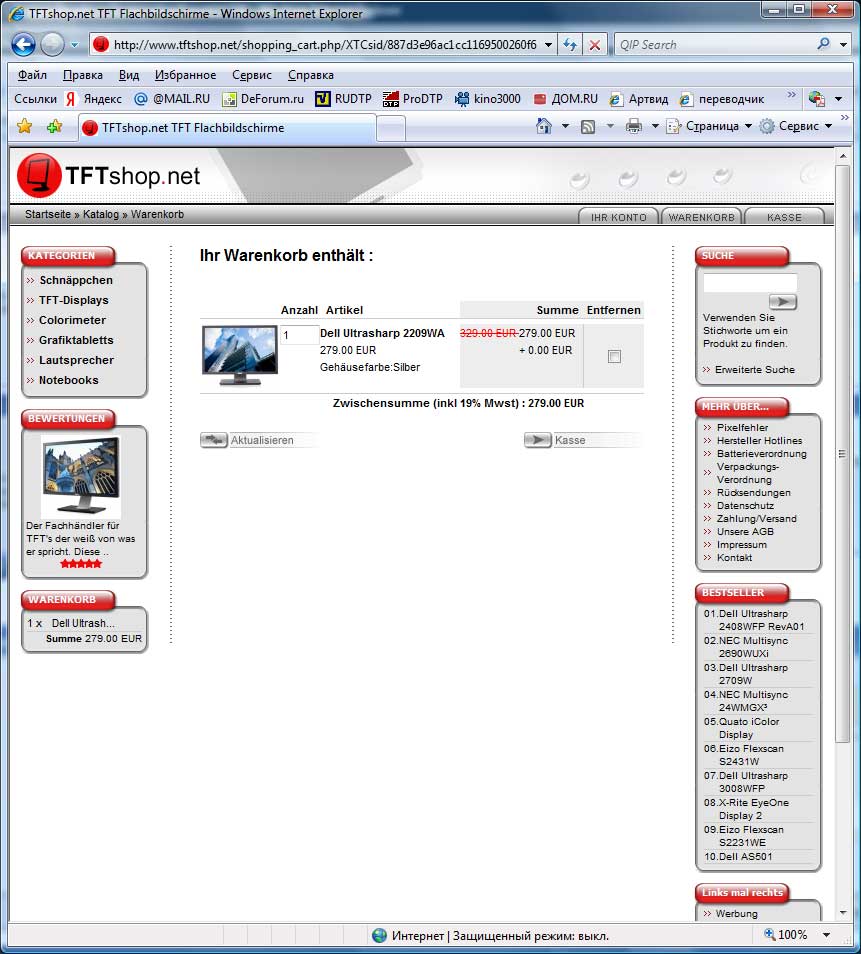Click the RSS feeds icon in the command bar
861x954 pixels.
tap(588, 127)
